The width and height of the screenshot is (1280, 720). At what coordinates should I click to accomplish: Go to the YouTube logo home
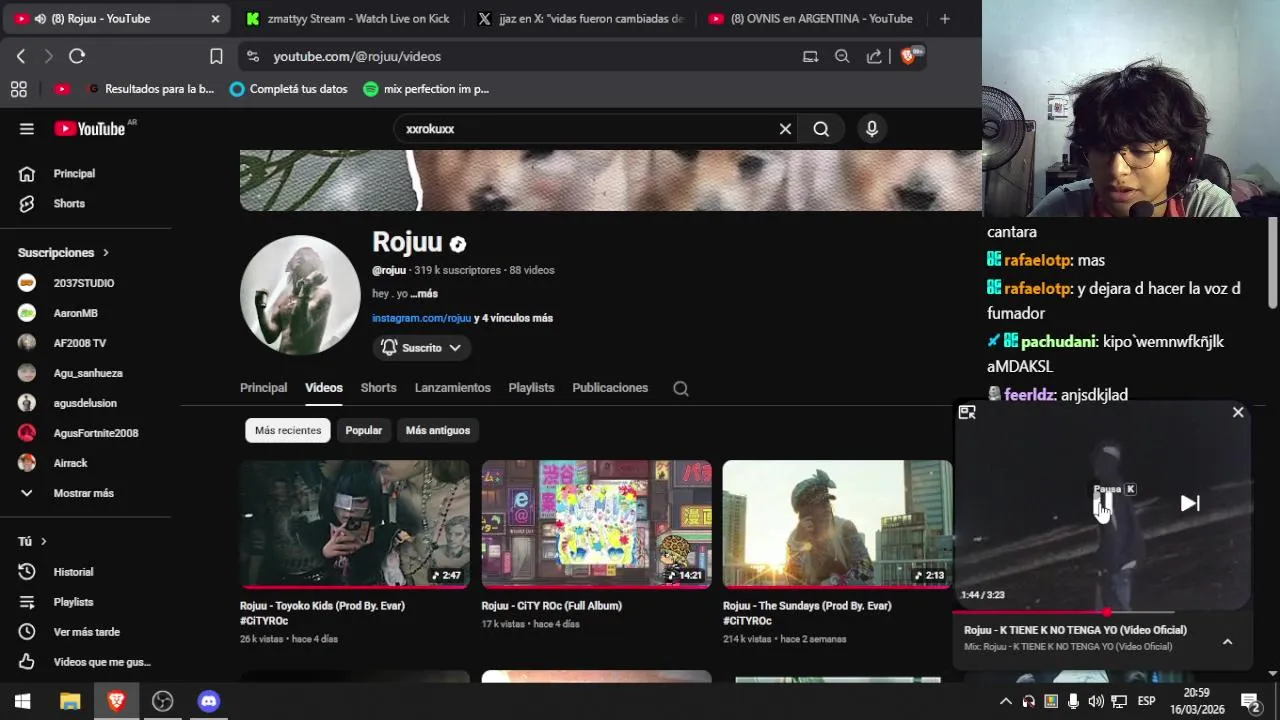(90, 129)
